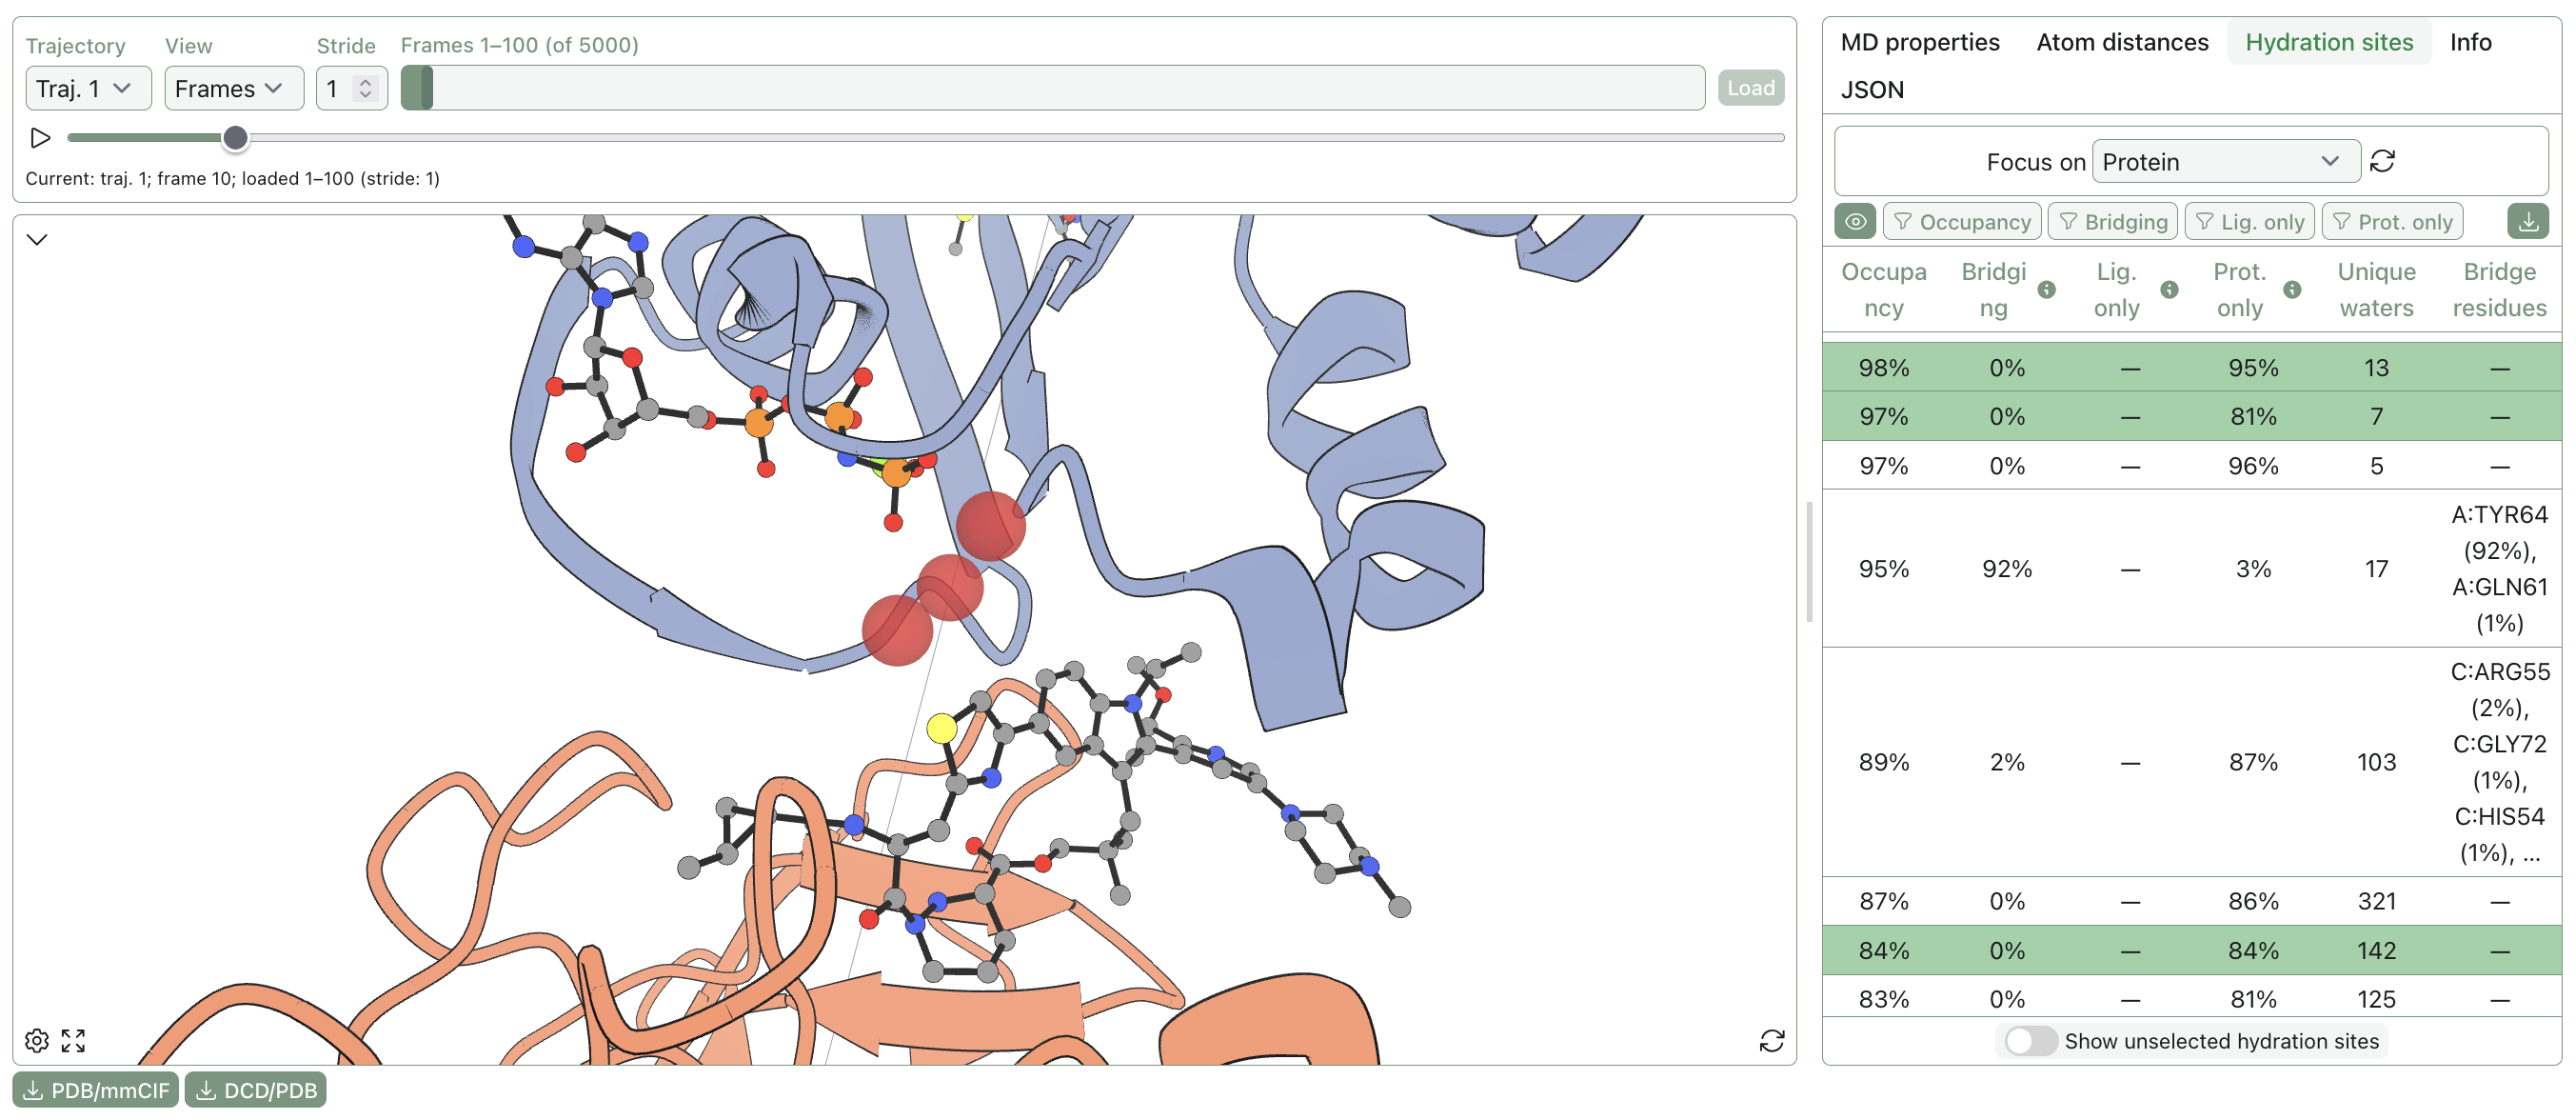The height and width of the screenshot is (1120, 2576).
Task: Reset the 3D view with refresh icon
Action: 1771,1040
